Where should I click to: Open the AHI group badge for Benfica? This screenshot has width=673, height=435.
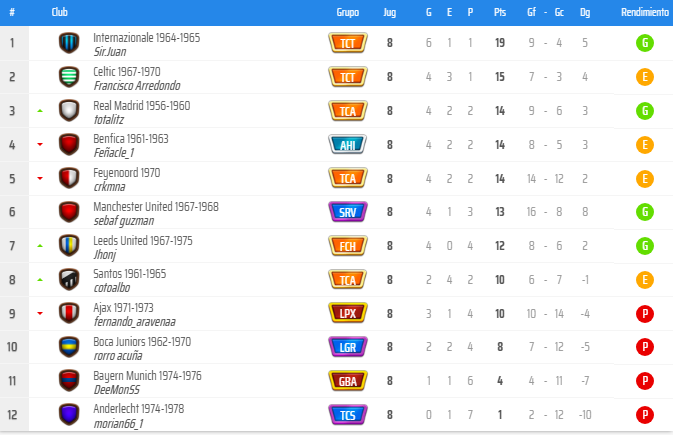[x=348, y=145]
